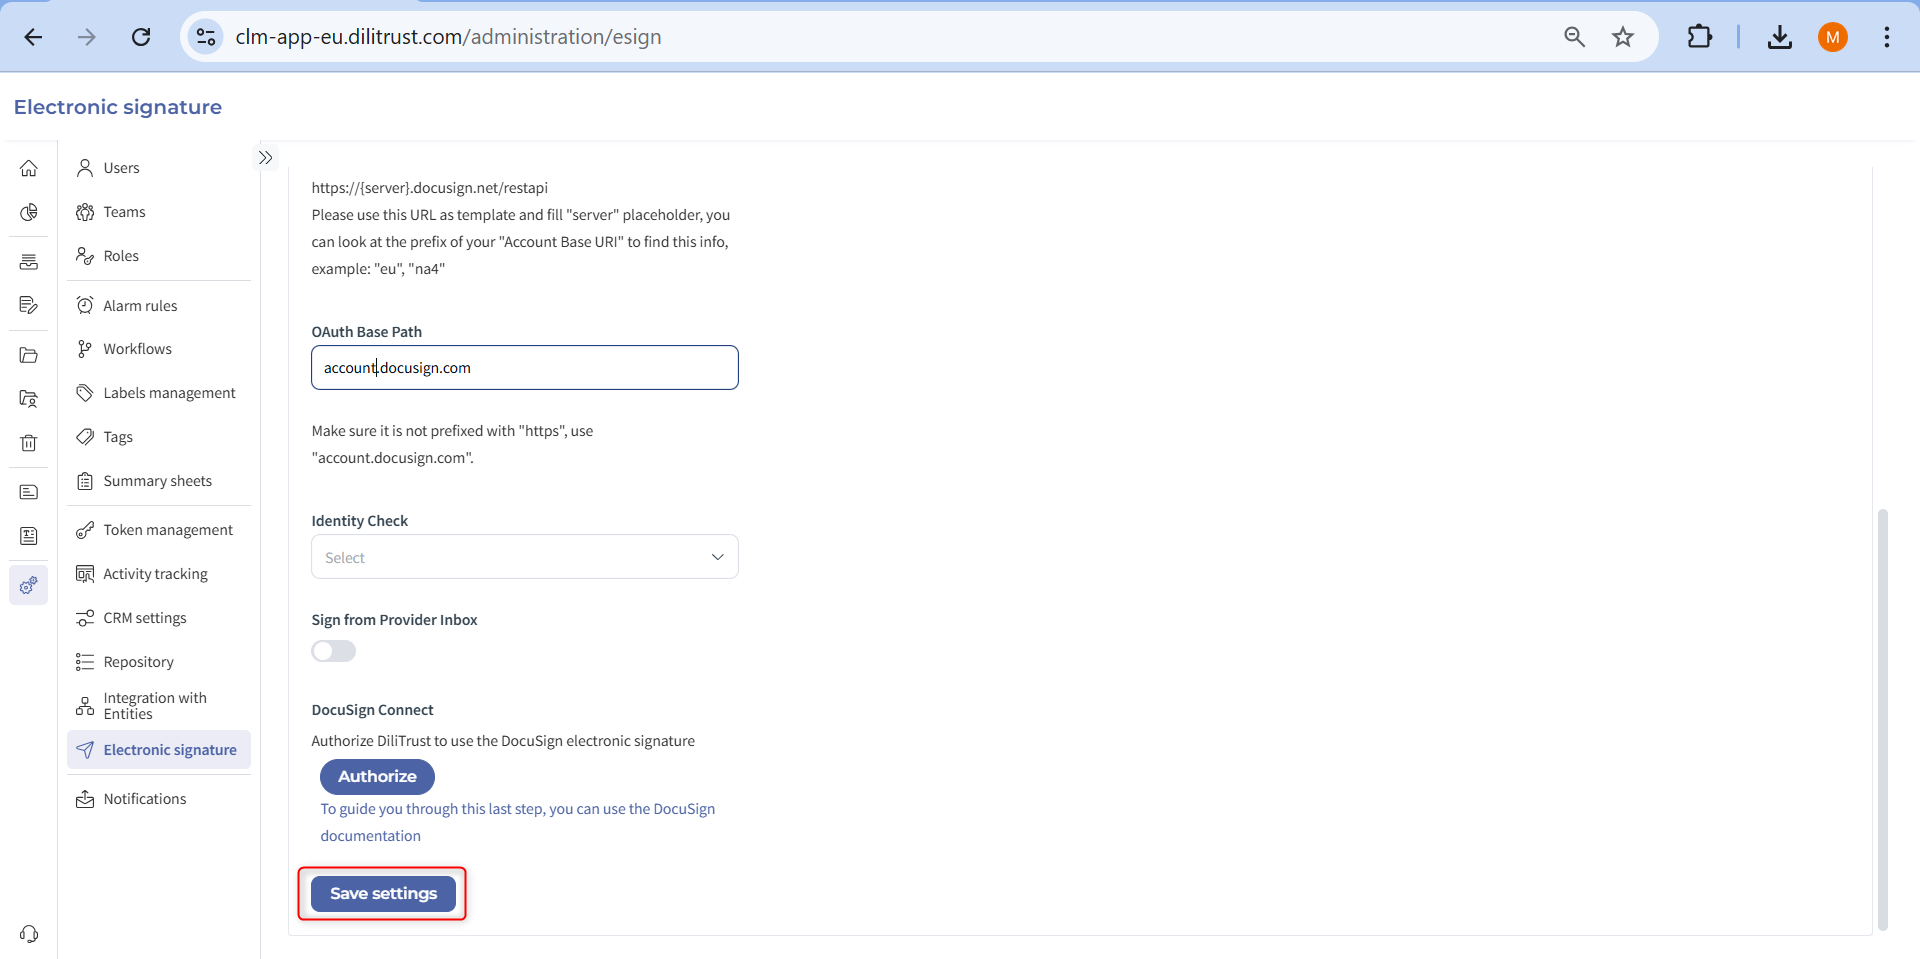Click the stacked layers icon in left rail
The image size is (1920, 959).
(29, 262)
